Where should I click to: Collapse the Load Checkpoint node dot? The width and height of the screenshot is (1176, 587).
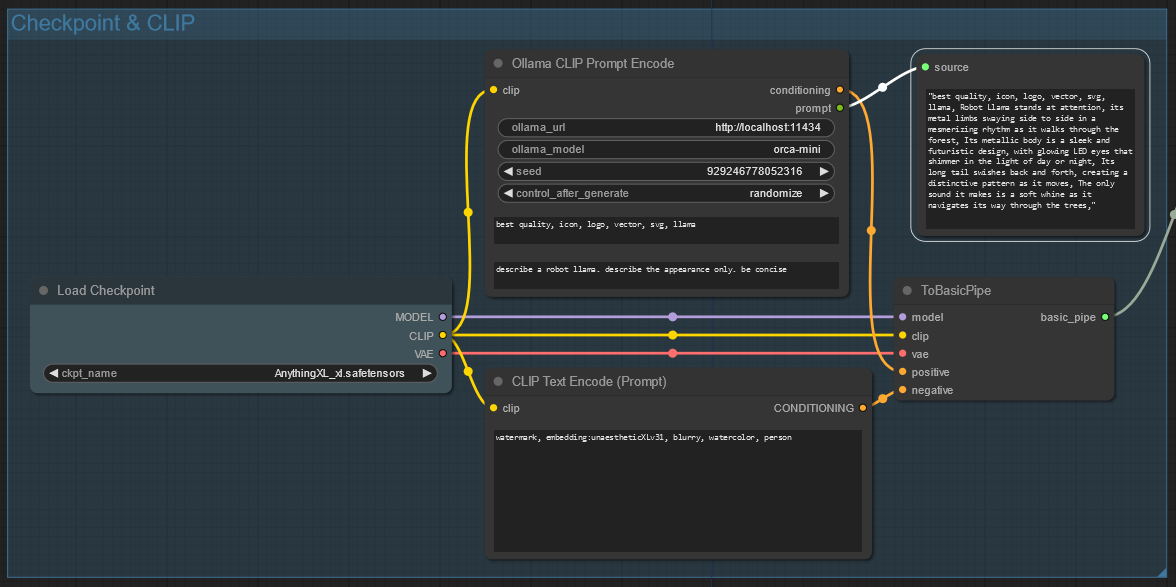point(44,290)
